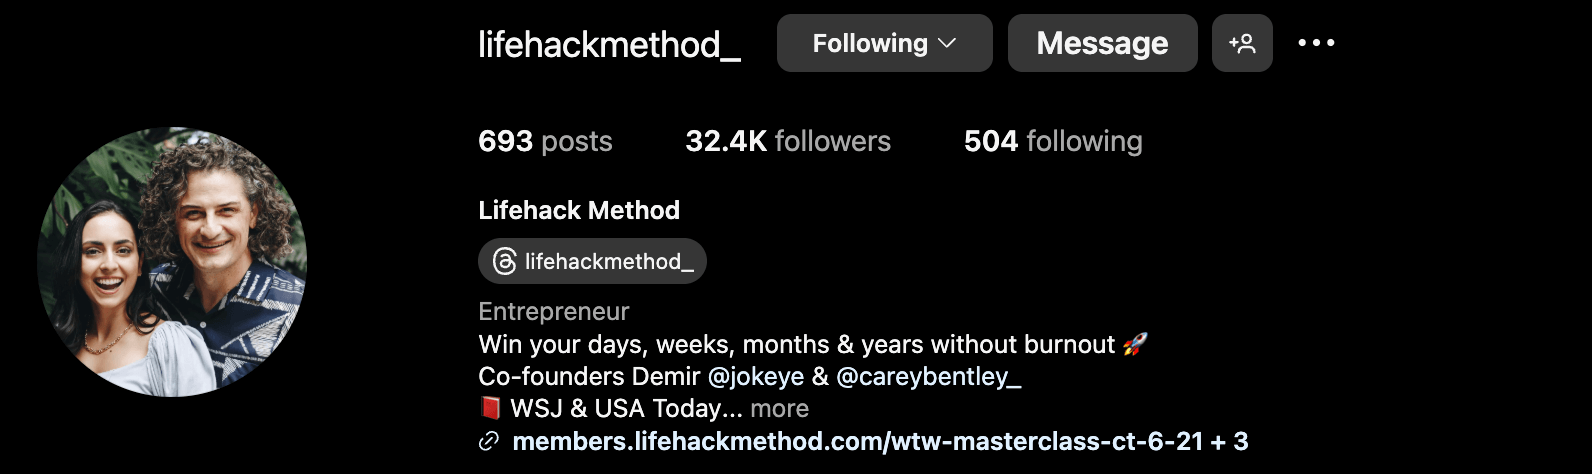Open the similar accounts suggestion icon

click(1242, 43)
